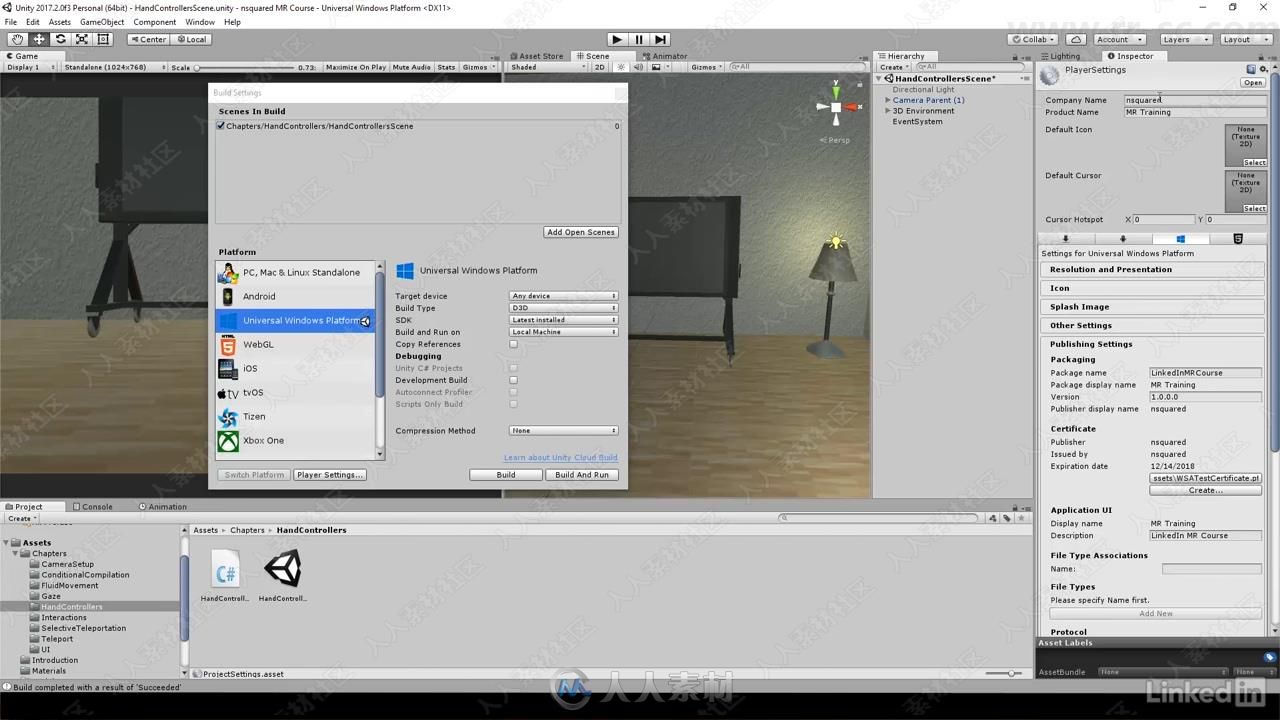Select WebGL platform
This screenshot has width=1280, height=720.
tap(296, 344)
